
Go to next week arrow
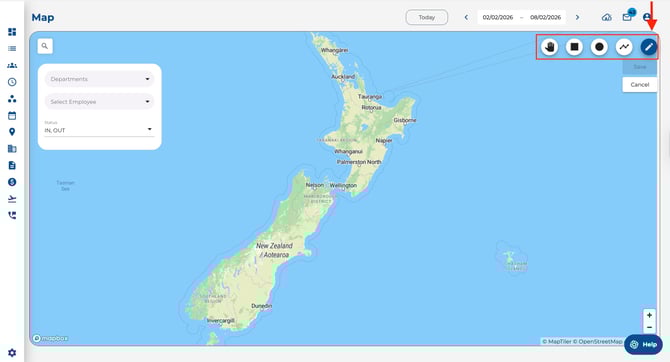[x=577, y=18]
